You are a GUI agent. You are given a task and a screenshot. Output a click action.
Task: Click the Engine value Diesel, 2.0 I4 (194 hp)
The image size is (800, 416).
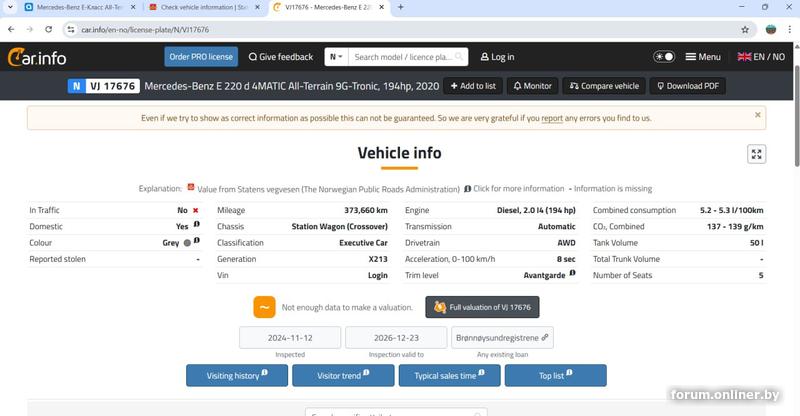click(x=536, y=210)
